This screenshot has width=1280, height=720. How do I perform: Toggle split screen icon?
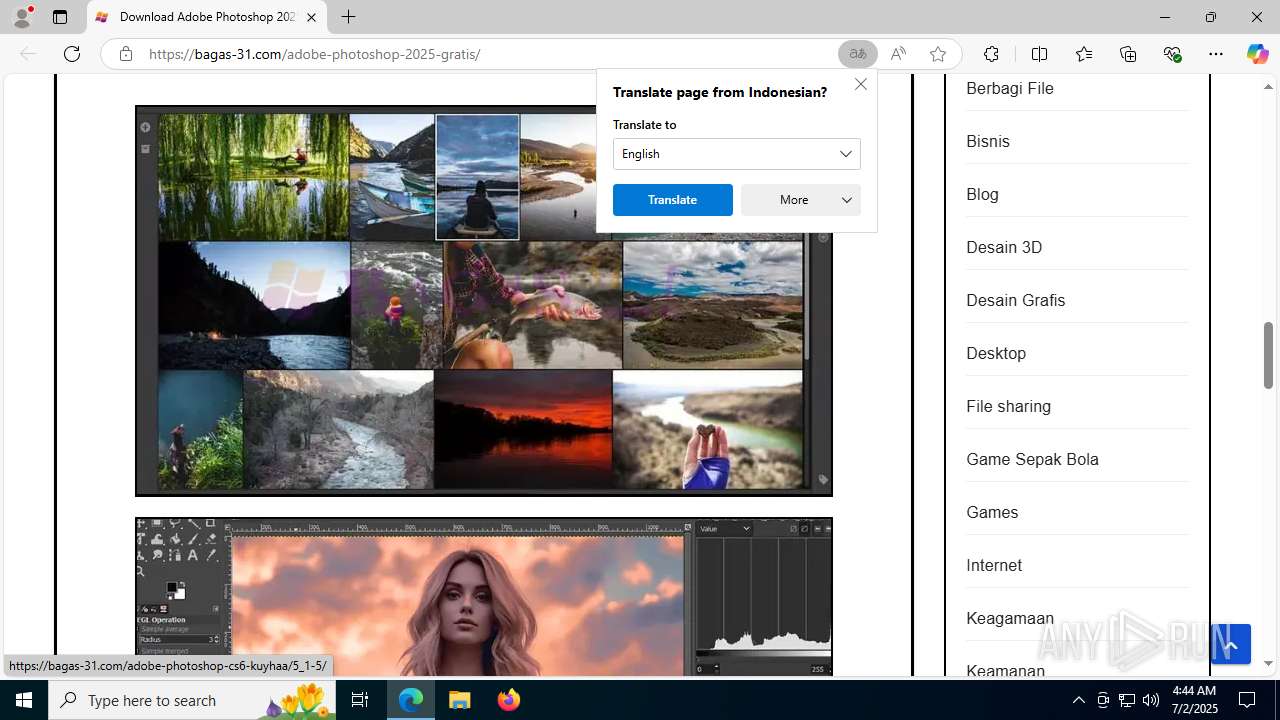(1039, 54)
